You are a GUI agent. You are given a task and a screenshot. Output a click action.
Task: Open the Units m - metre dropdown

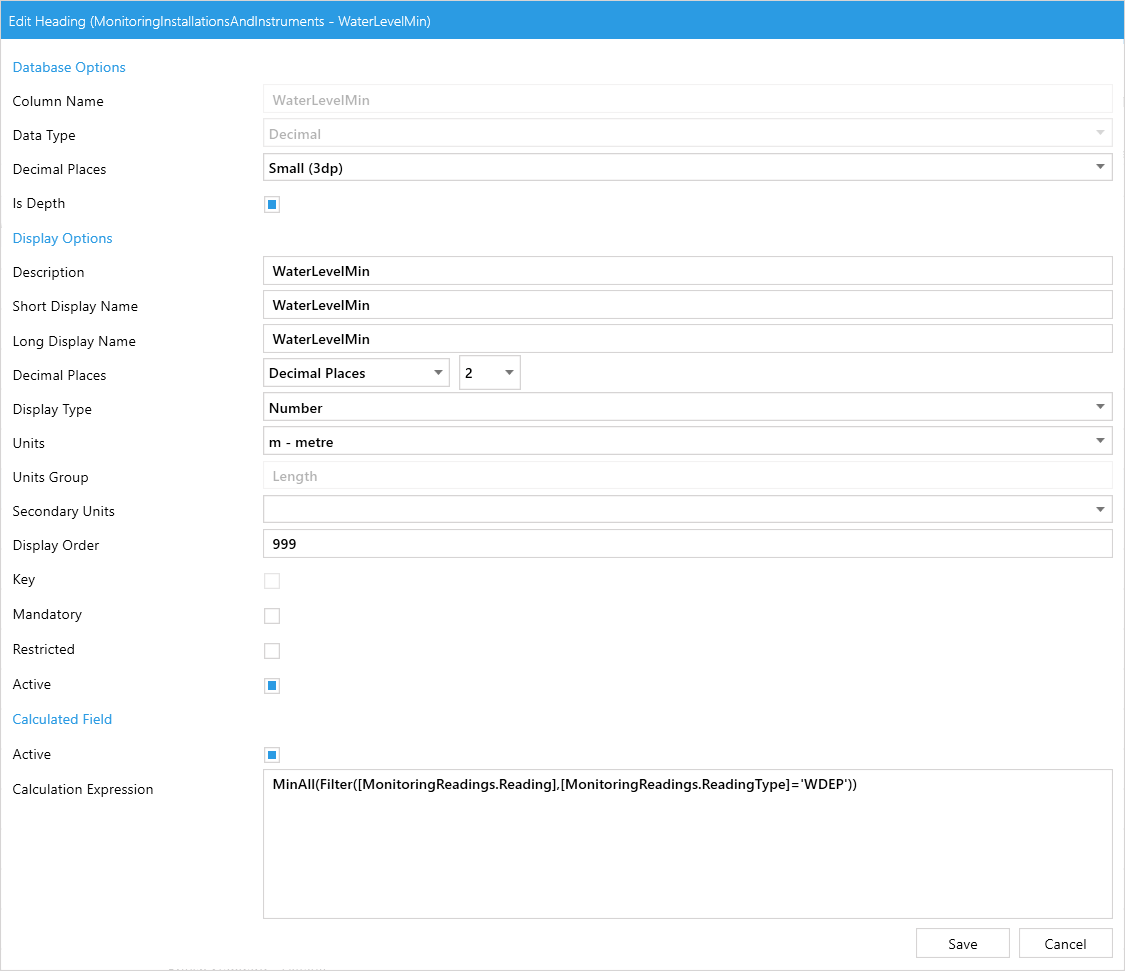point(687,441)
